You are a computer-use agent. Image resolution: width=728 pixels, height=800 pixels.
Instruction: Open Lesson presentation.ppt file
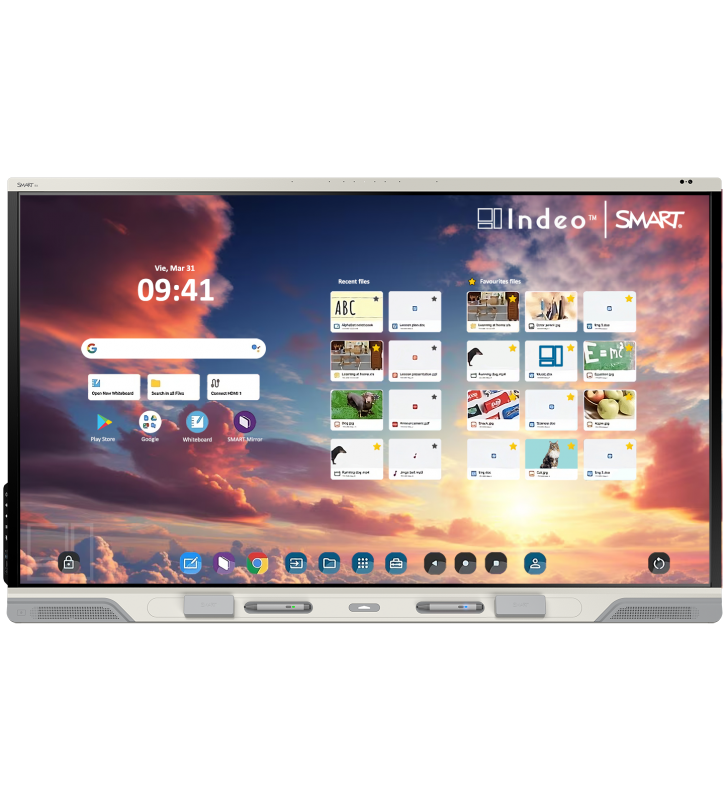(x=414, y=361)
